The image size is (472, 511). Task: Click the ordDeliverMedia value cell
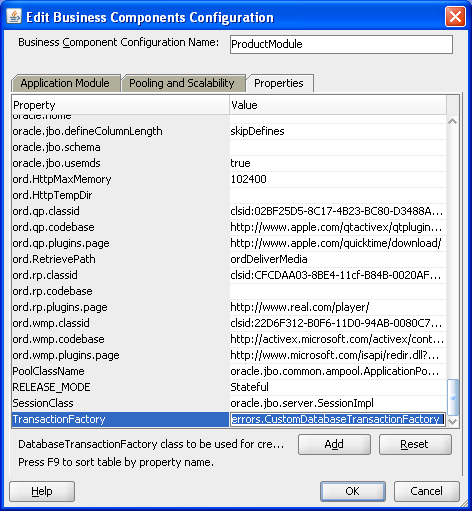(x=338, y=259)
